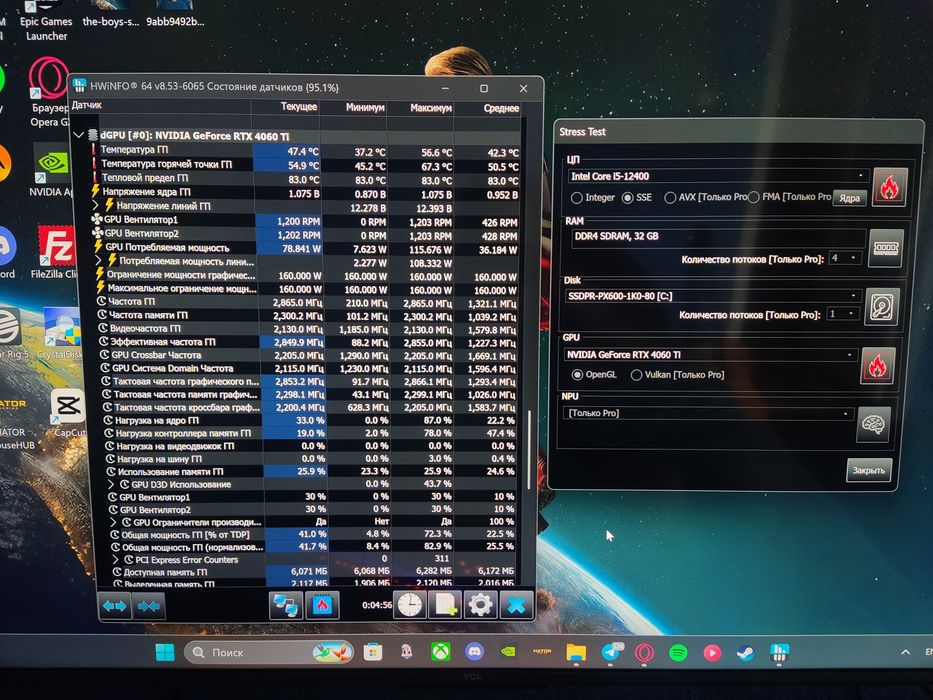The width and height of the screenshot is (933, 700).
Task: Click the Минимум column header
Action: 353,108
